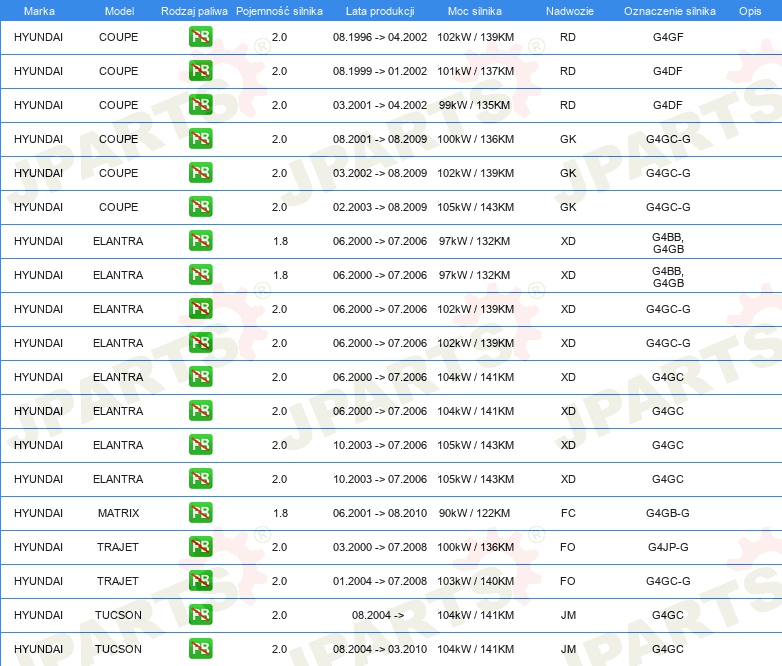Click the fuel icon in the TUCSON row without an end date

[x=200, y=615]
